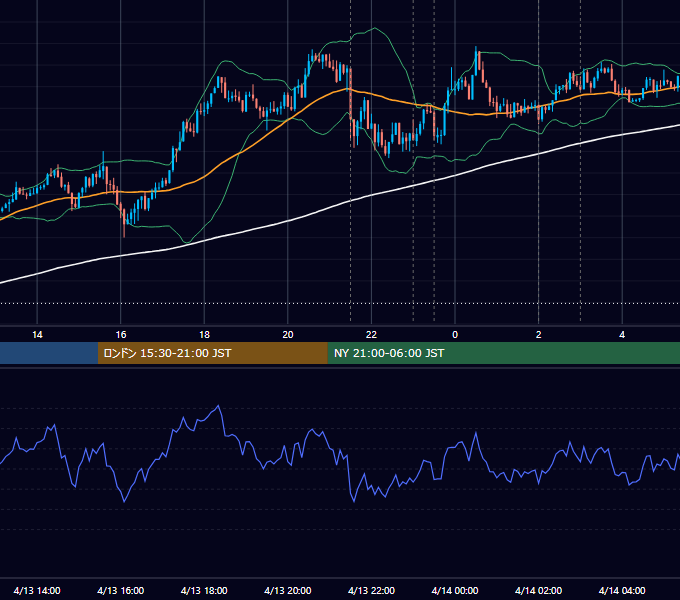
Task: Click the 4 hour label on price chart axis
Action: point(622,335)
